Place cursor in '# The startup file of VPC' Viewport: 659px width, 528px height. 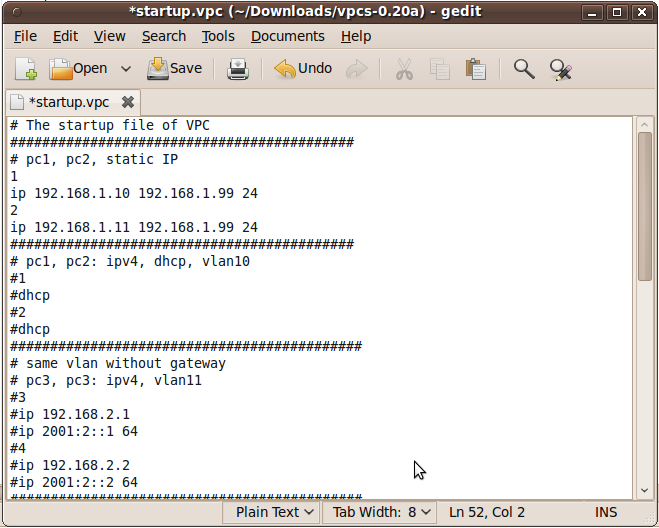(110, 125)
